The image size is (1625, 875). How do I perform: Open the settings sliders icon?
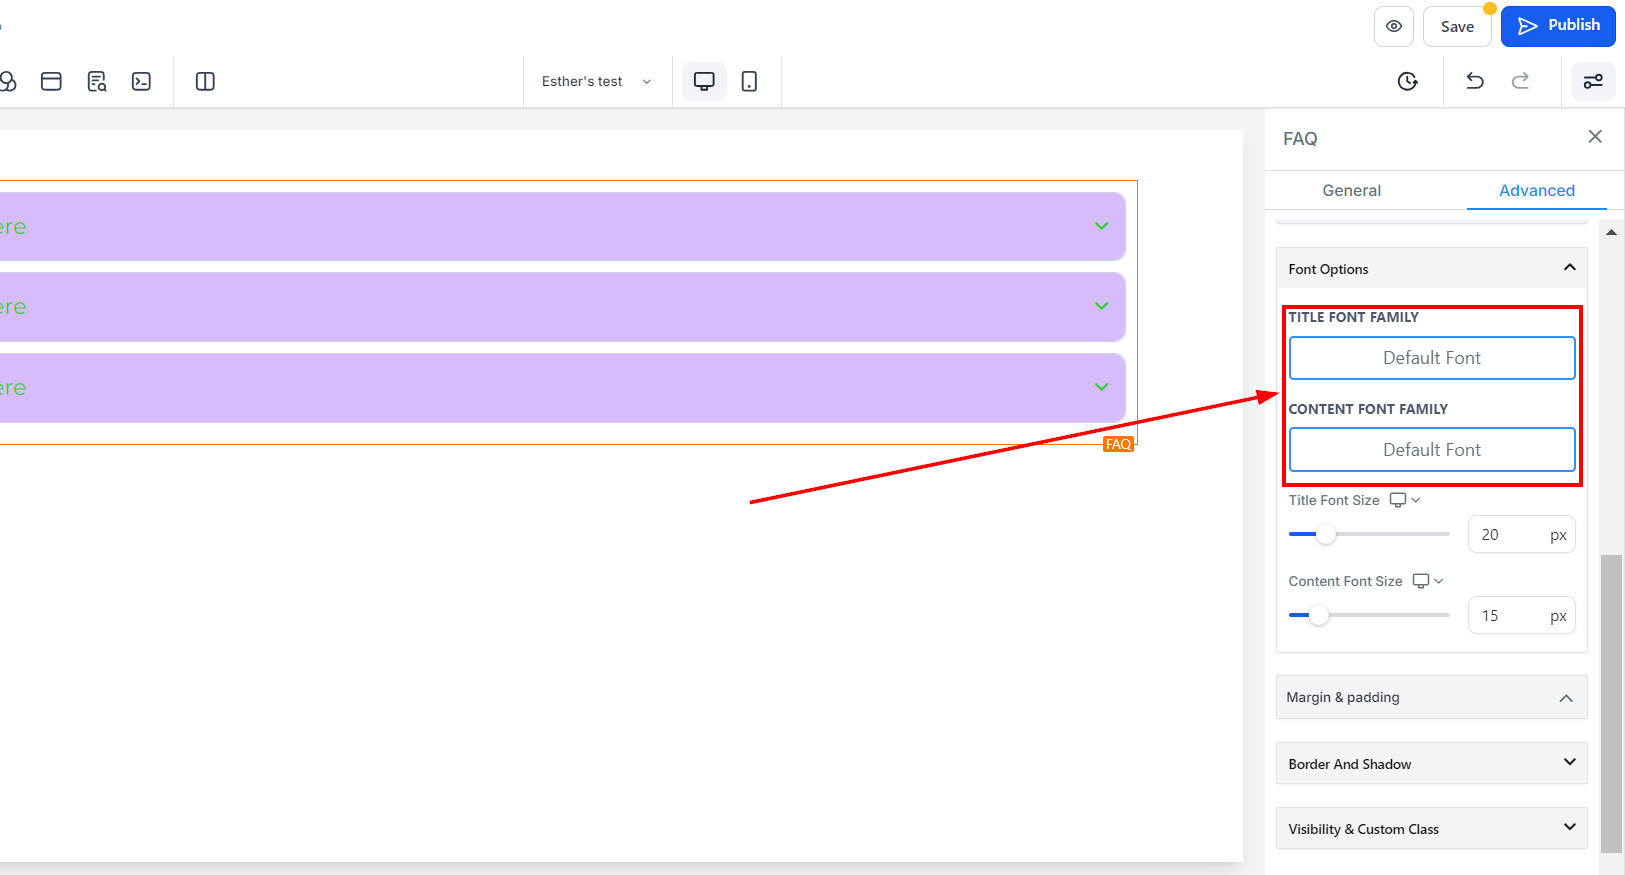point(1593,81)
